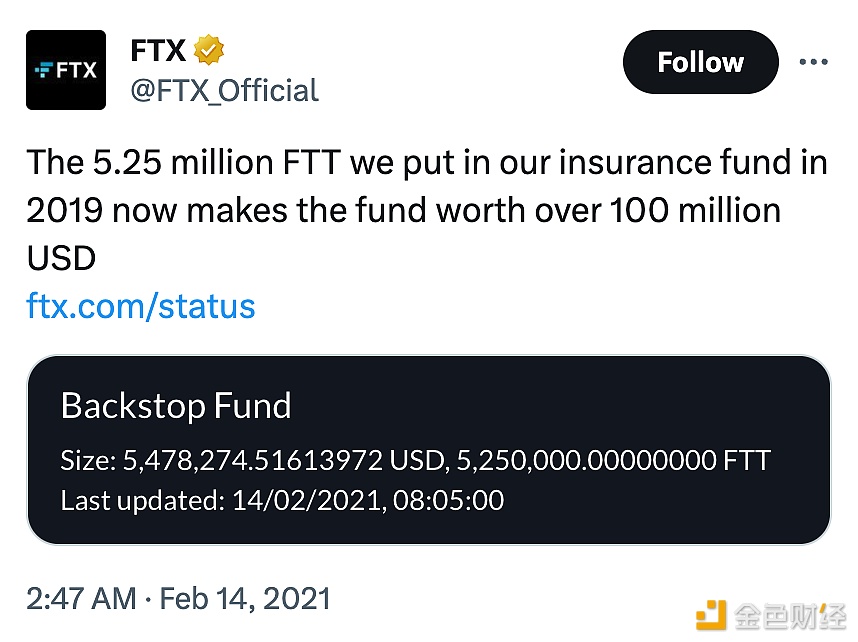
Task: Click the 金色财经 watermark text
Action: (x=789, y=613)
